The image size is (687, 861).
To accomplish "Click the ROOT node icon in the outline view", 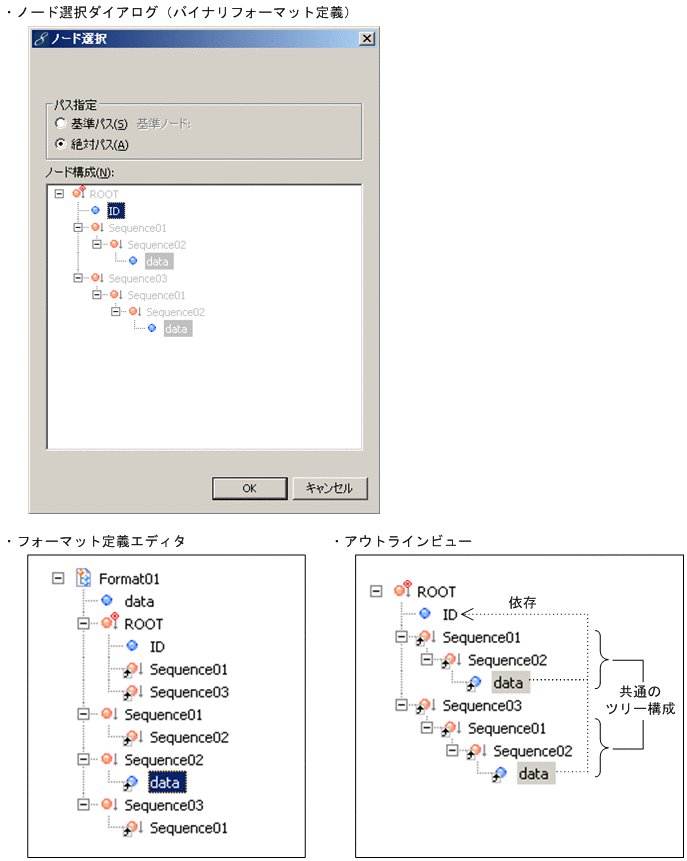I will tap(401, 590).
